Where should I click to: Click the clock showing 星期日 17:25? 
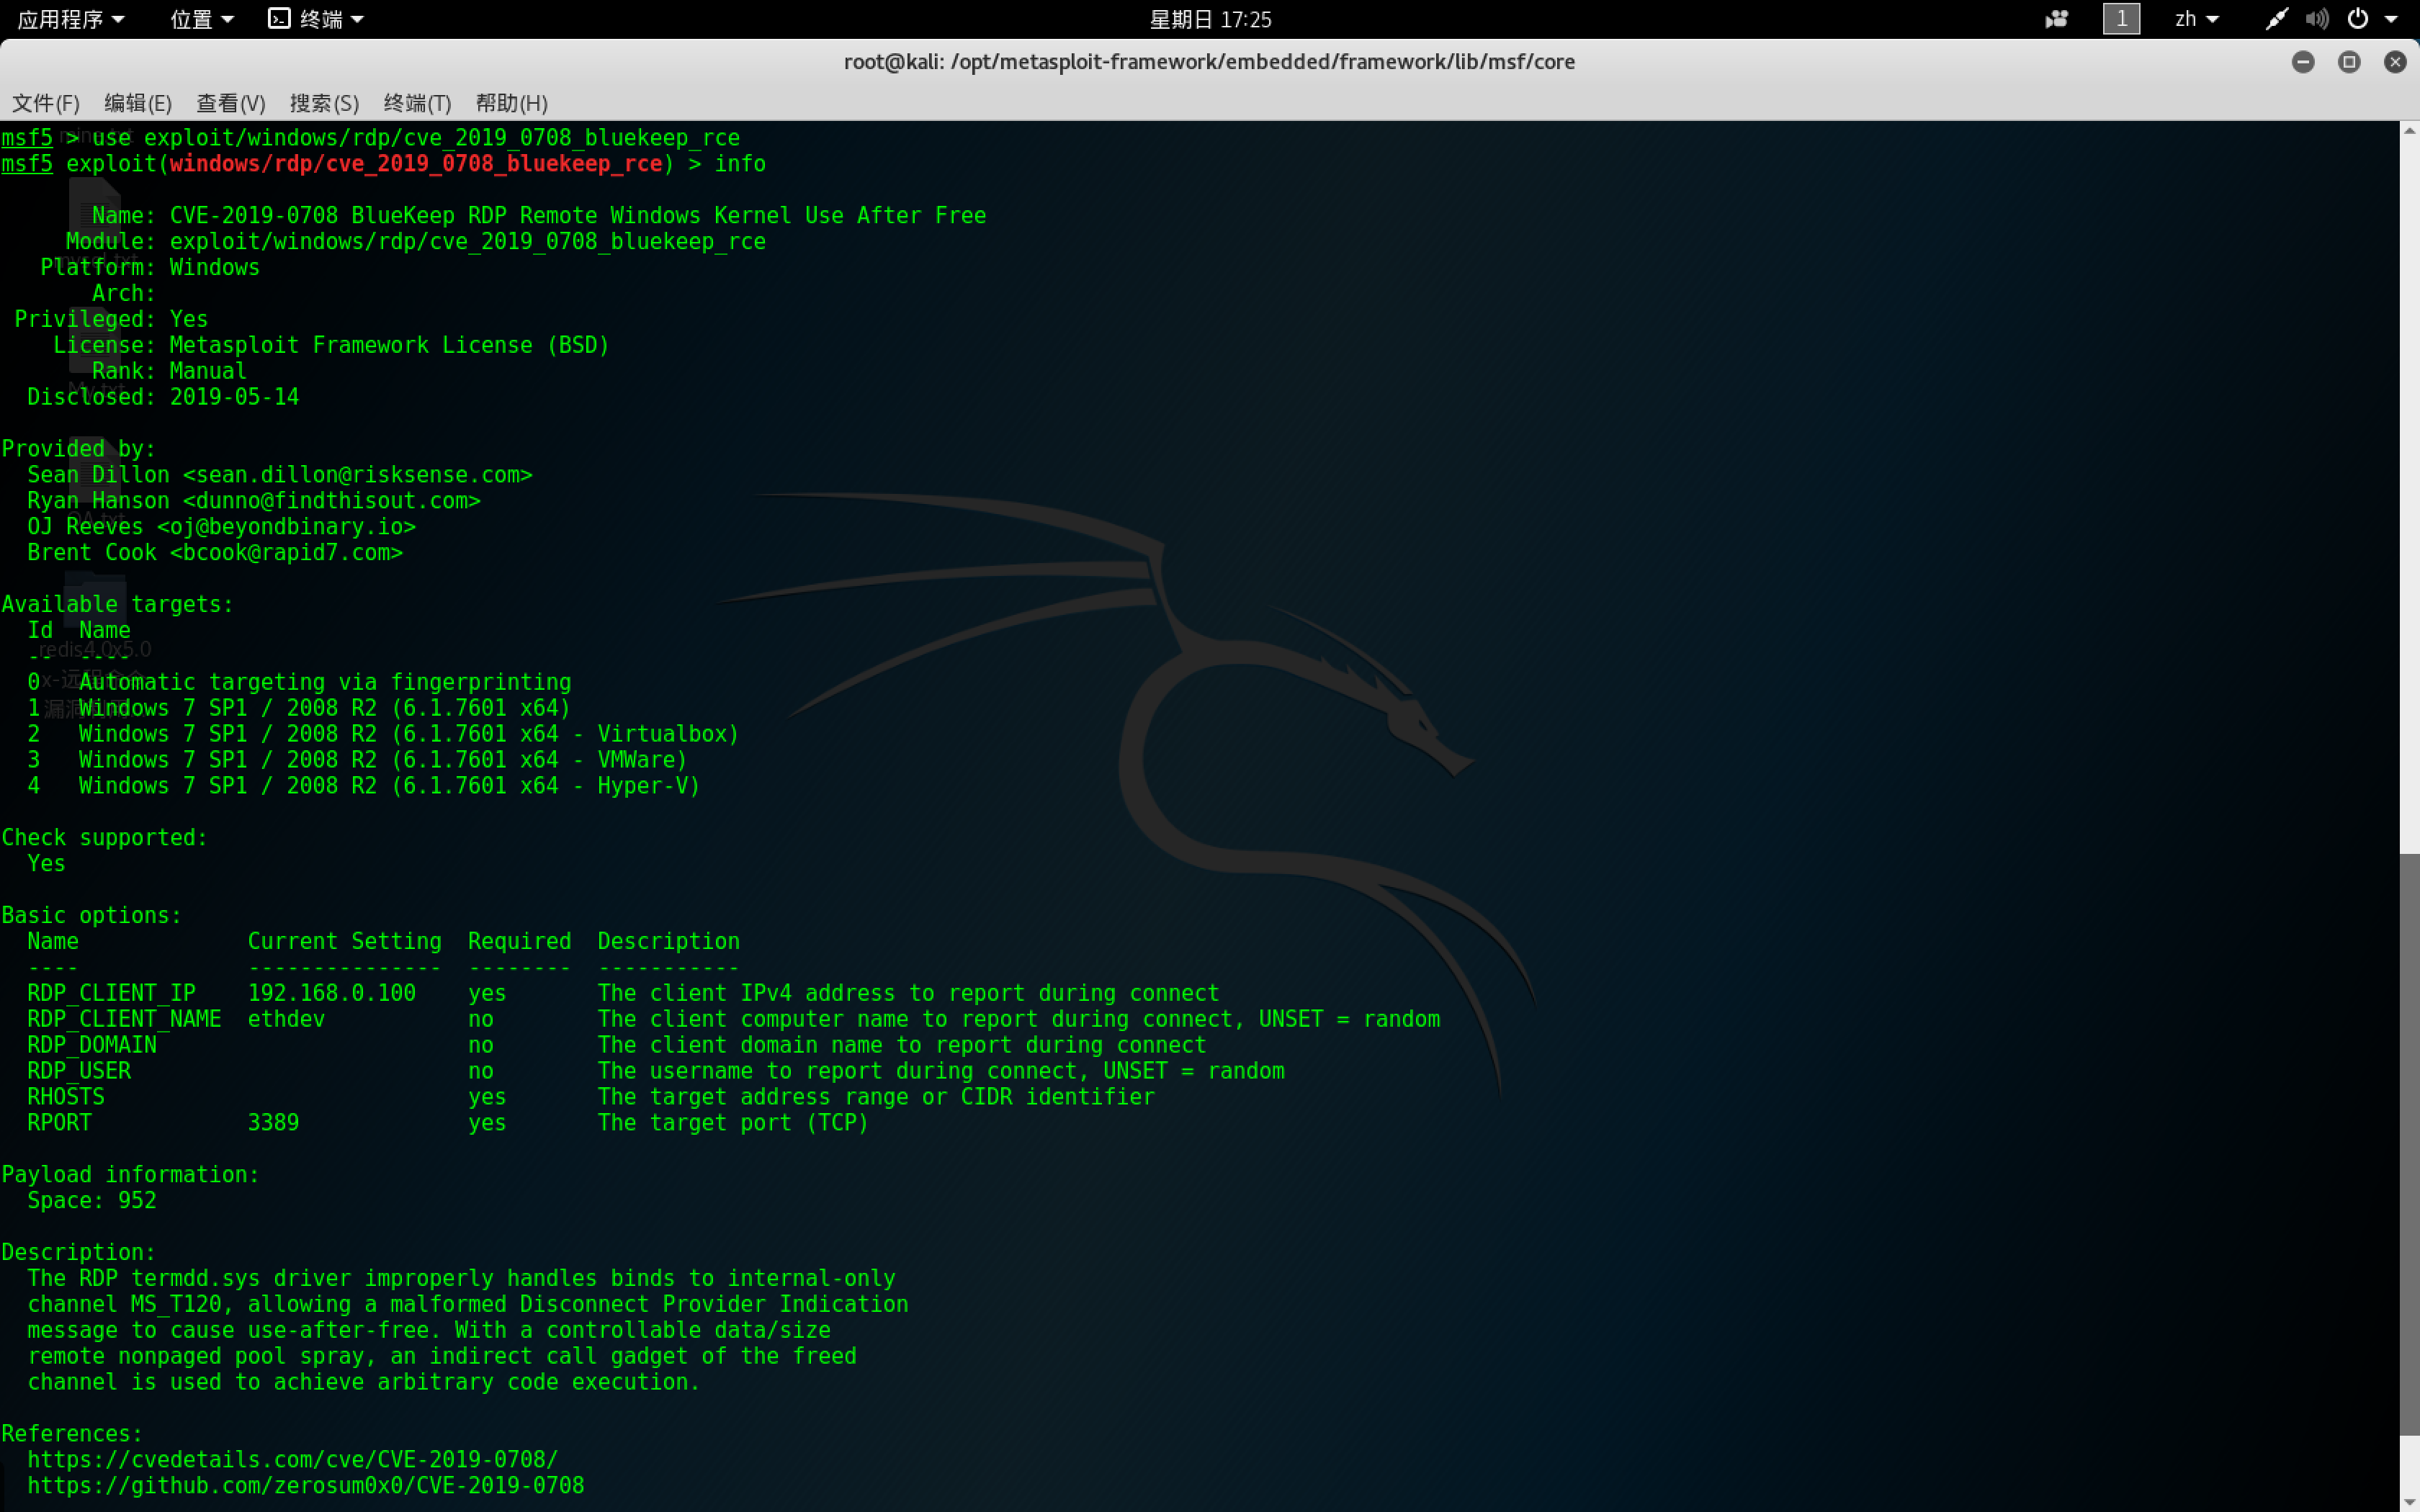(1210, 19)
